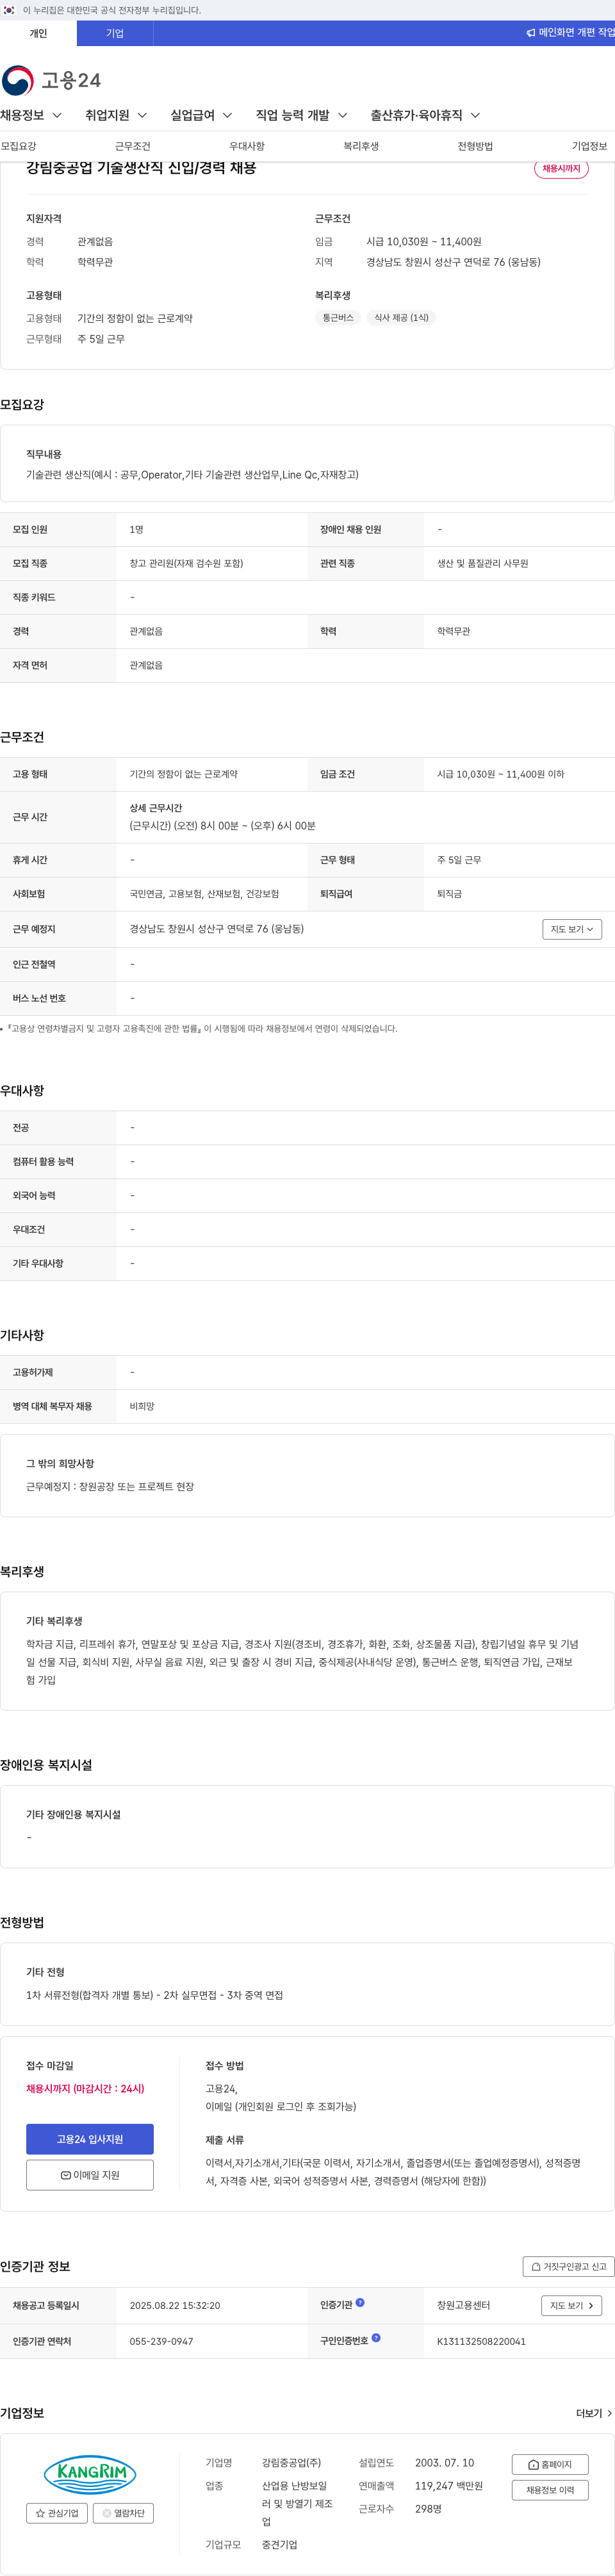The image size is (615, 2576).
Task: Add company via 관심기업 star button
Action: coord(57,2513)
